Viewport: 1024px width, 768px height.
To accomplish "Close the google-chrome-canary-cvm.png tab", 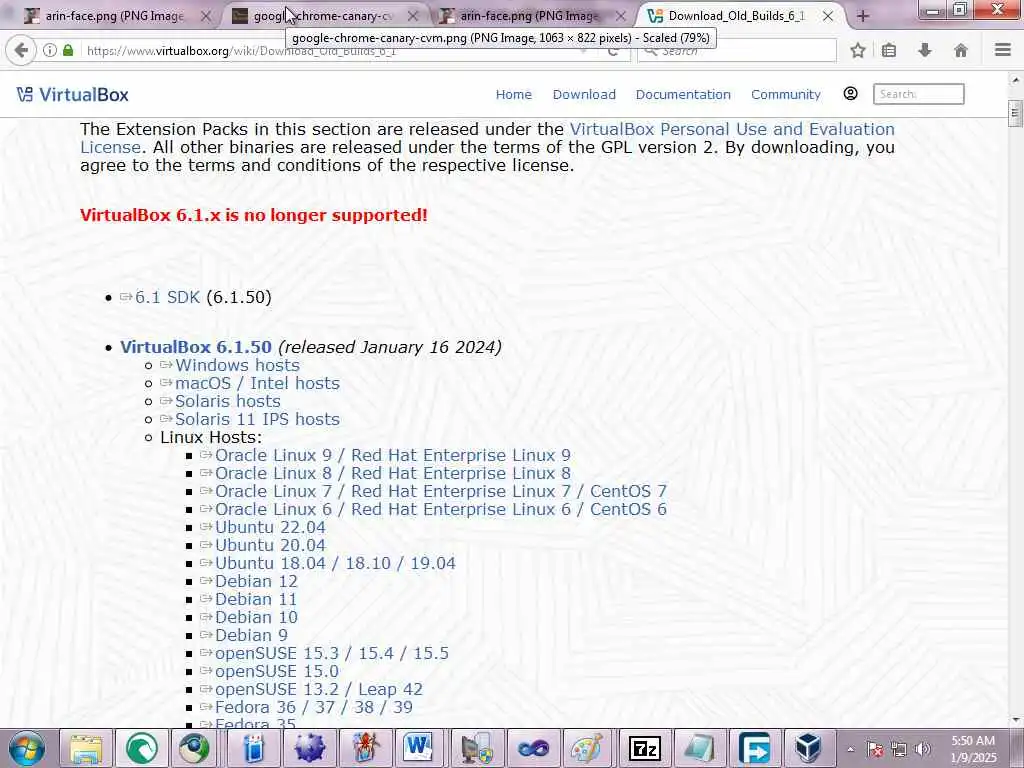I will [x=413, y=16].
